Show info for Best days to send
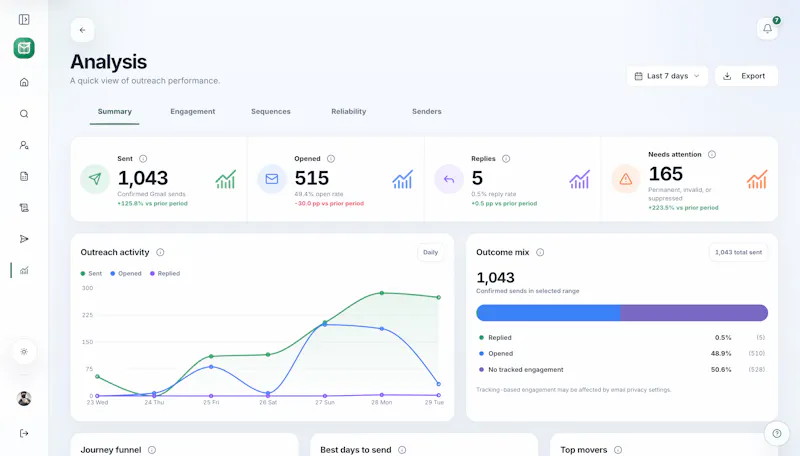Image resolution: width=800 pixels, height=456 pixels. tap(402, 450)
